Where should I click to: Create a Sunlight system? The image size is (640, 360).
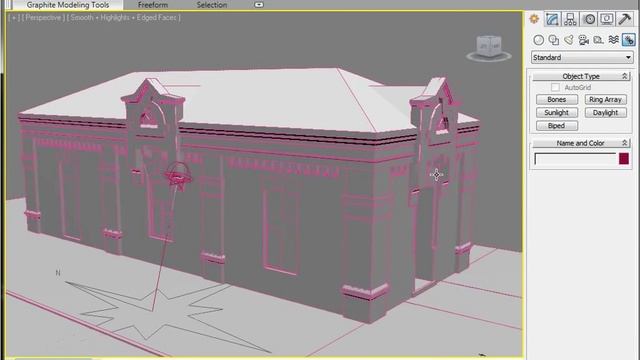[x=557, y=113]
